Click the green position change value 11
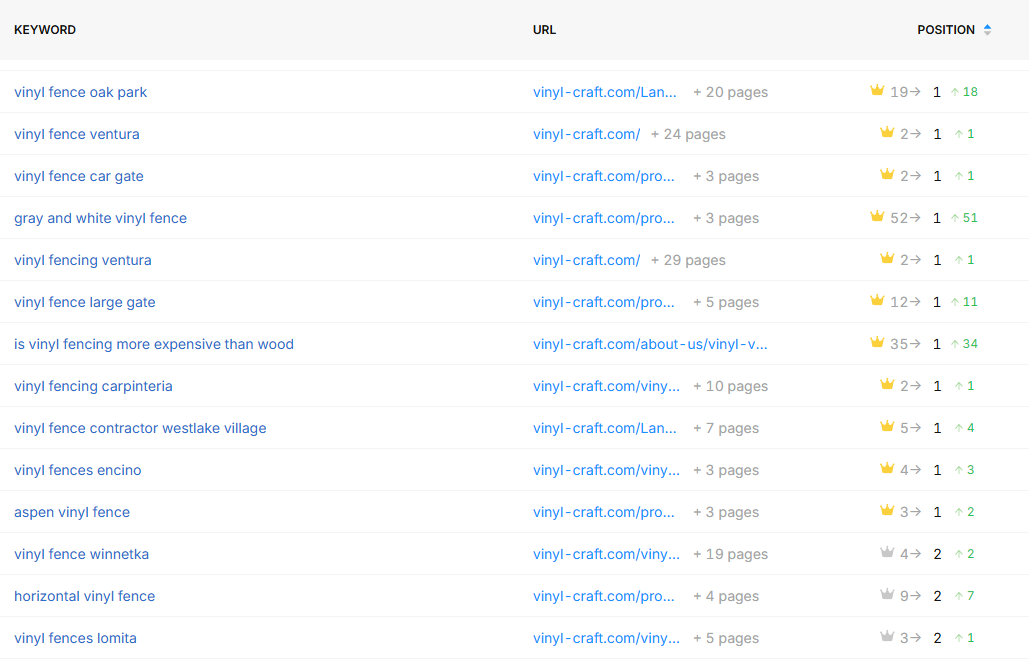 pyautogui.click(x=970, y=302)
